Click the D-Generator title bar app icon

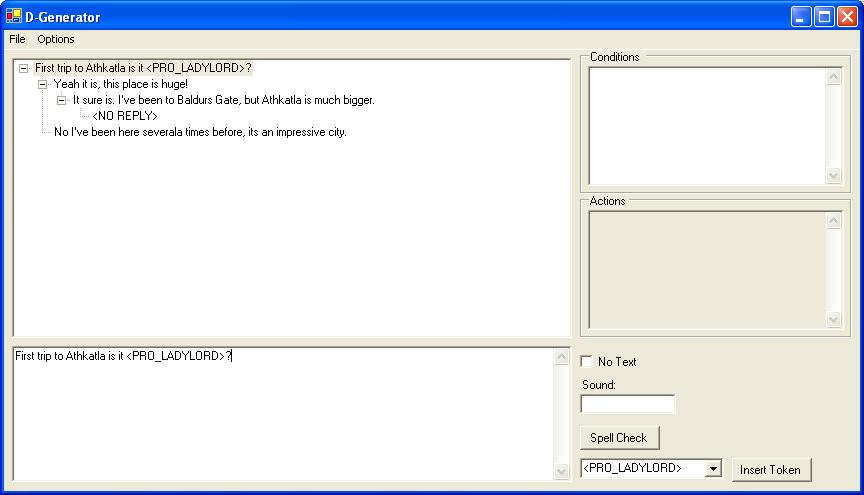pos(14,17)
